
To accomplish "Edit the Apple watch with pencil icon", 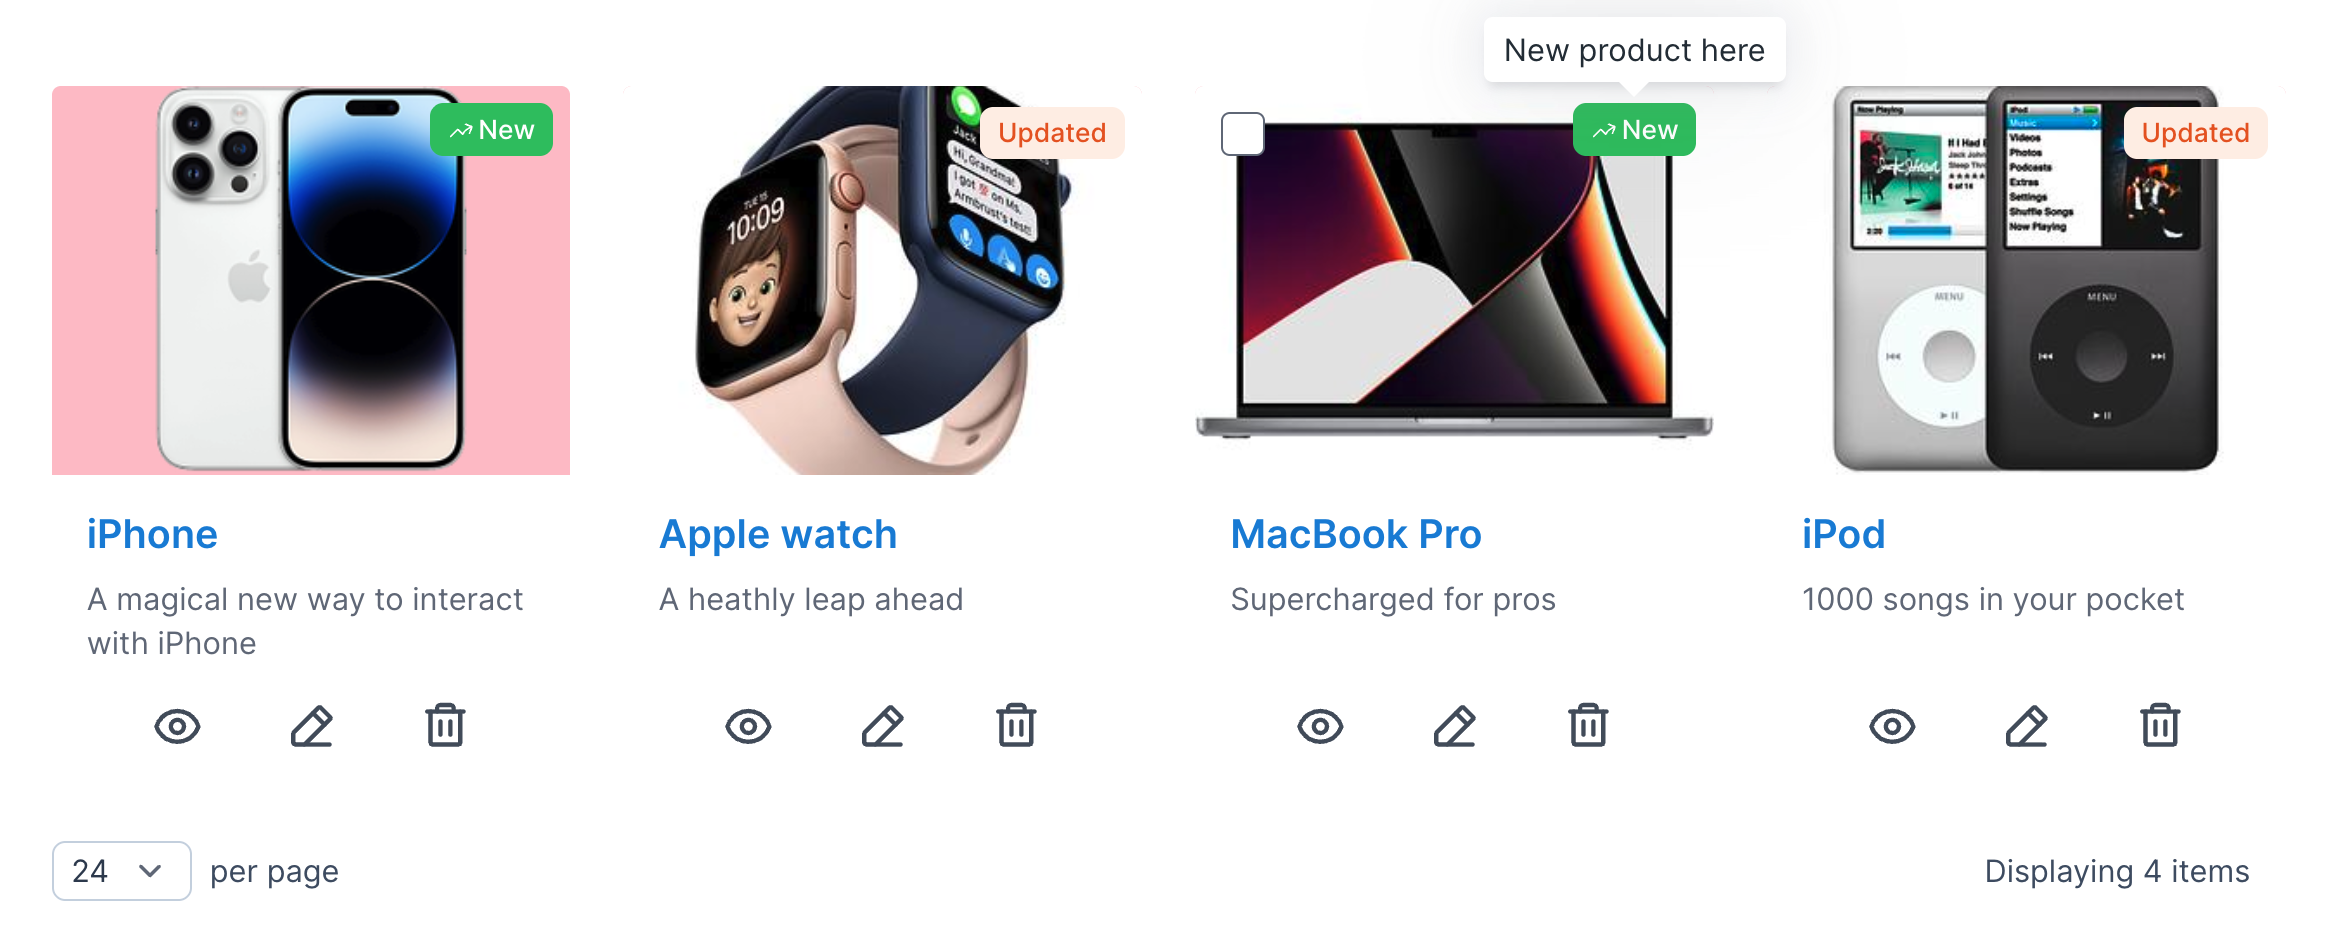I will tap(882, 726).
